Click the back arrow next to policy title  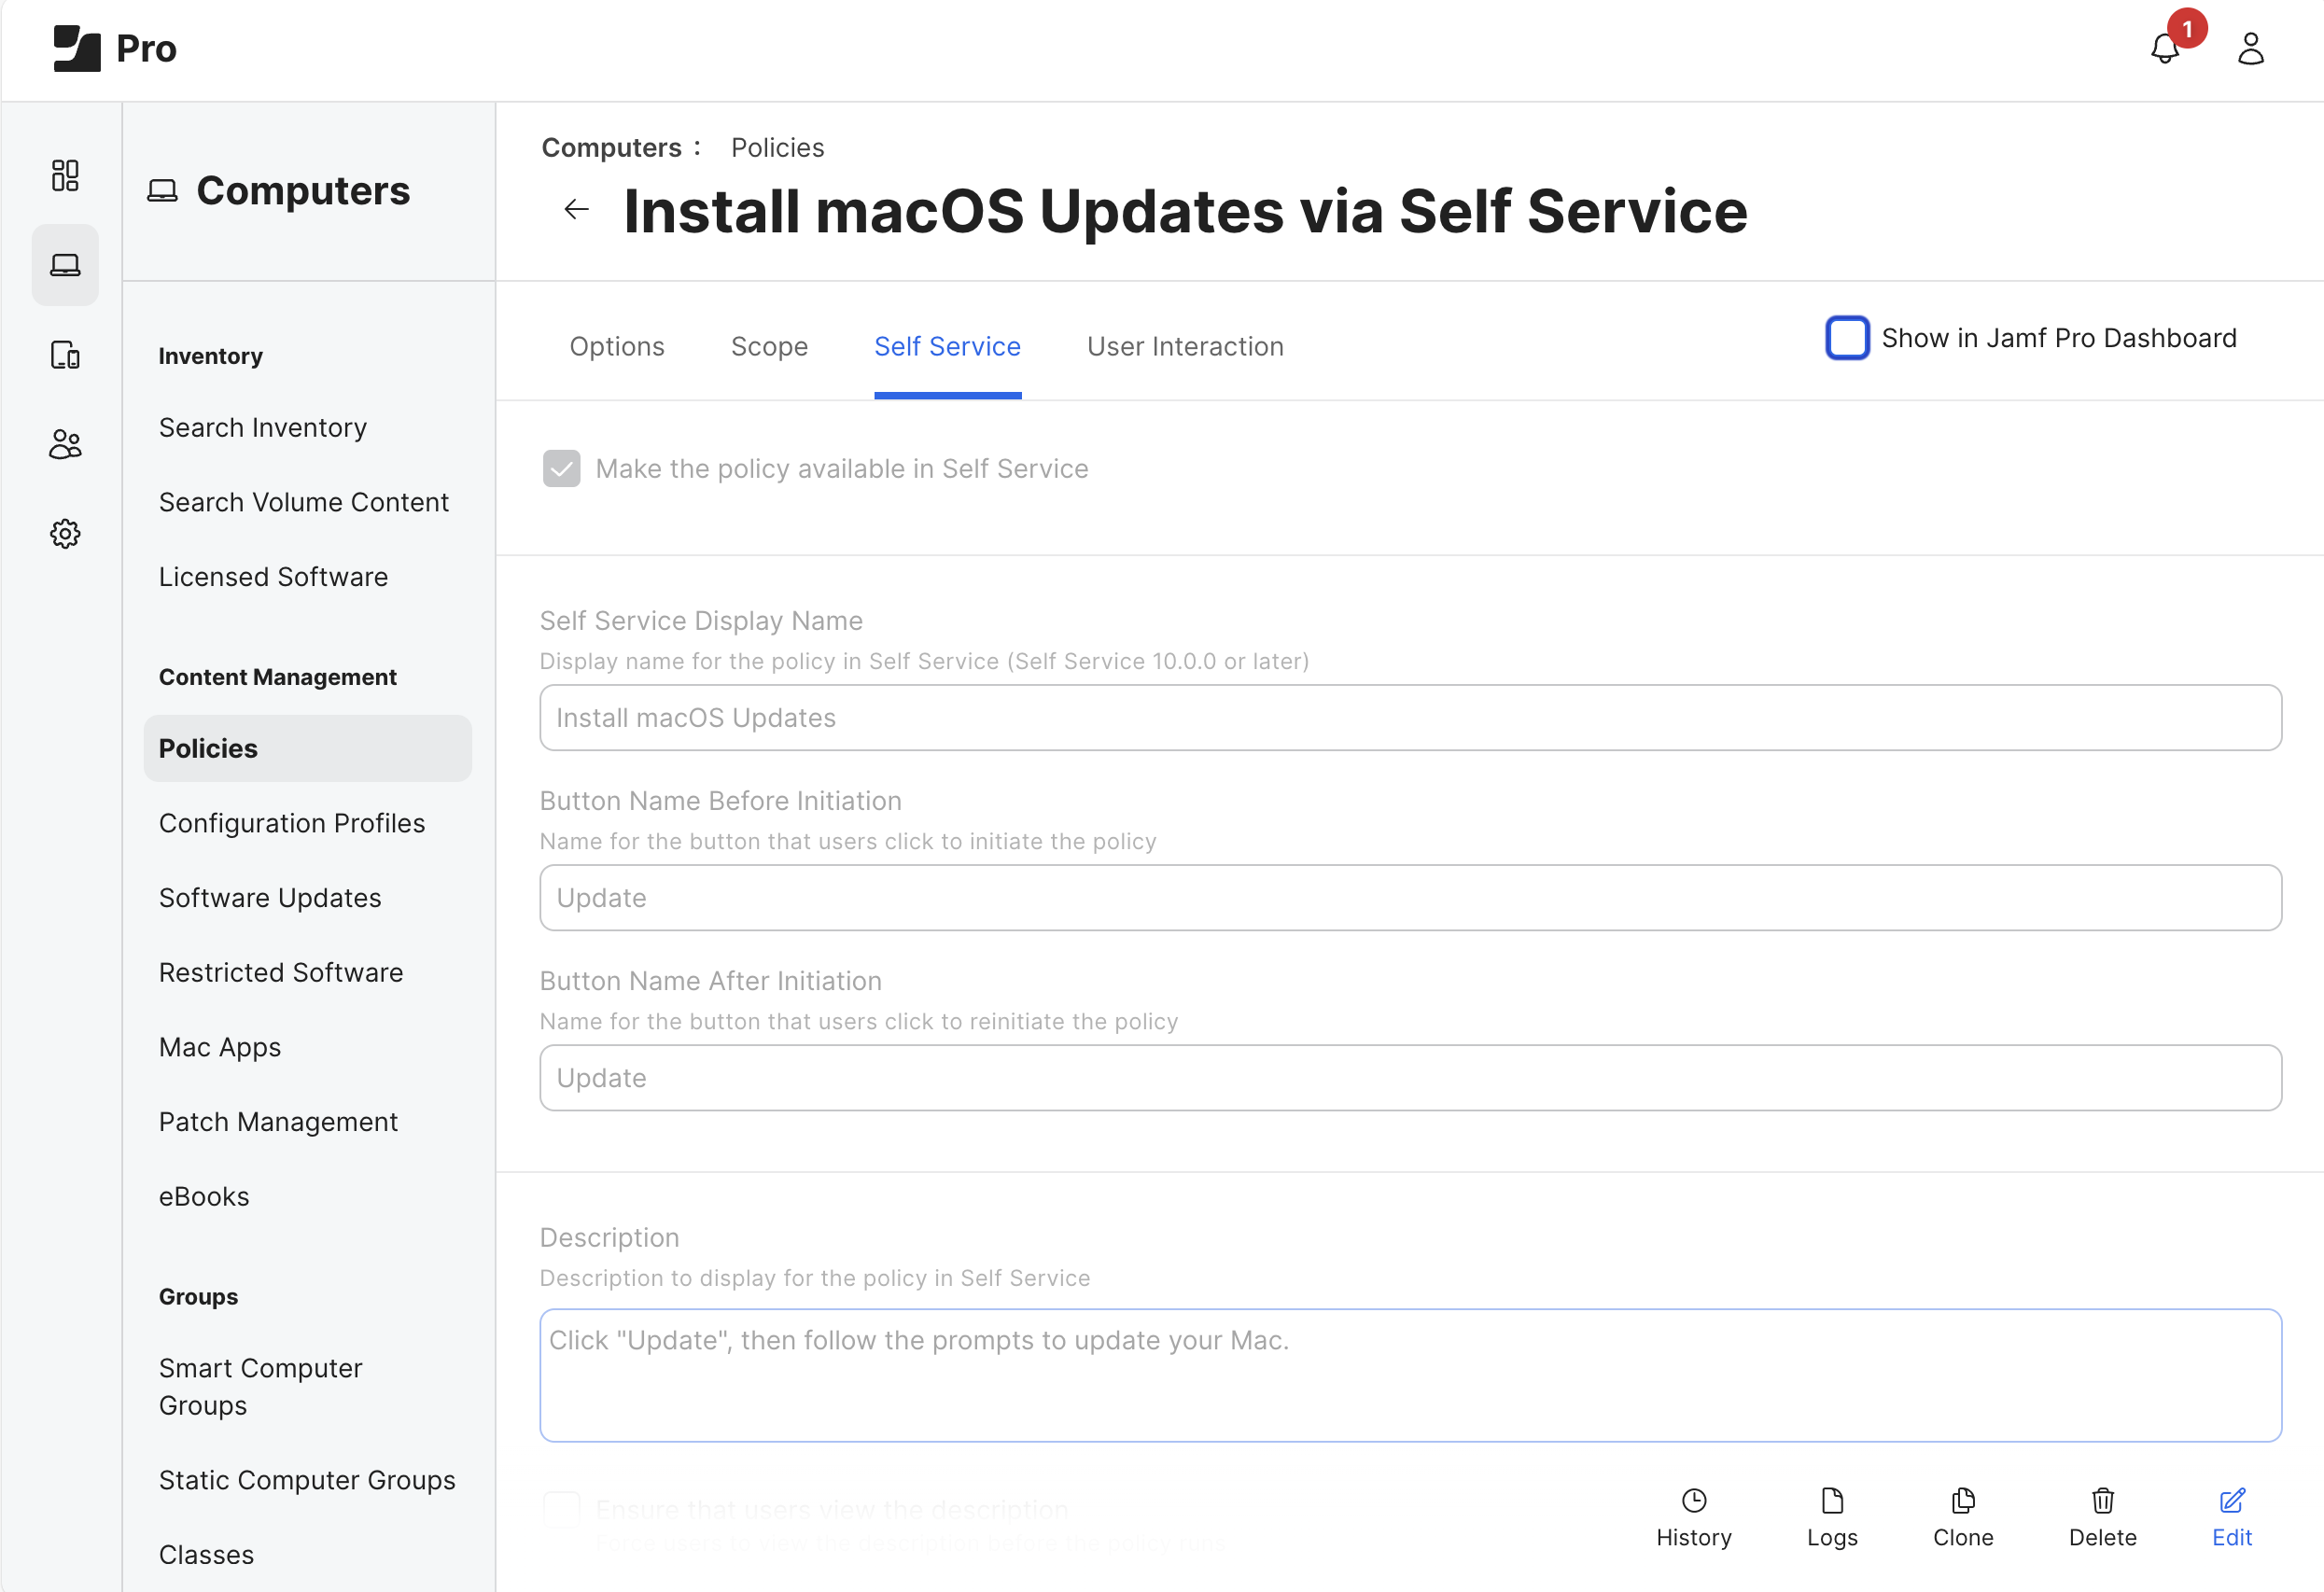pos(577,209)
